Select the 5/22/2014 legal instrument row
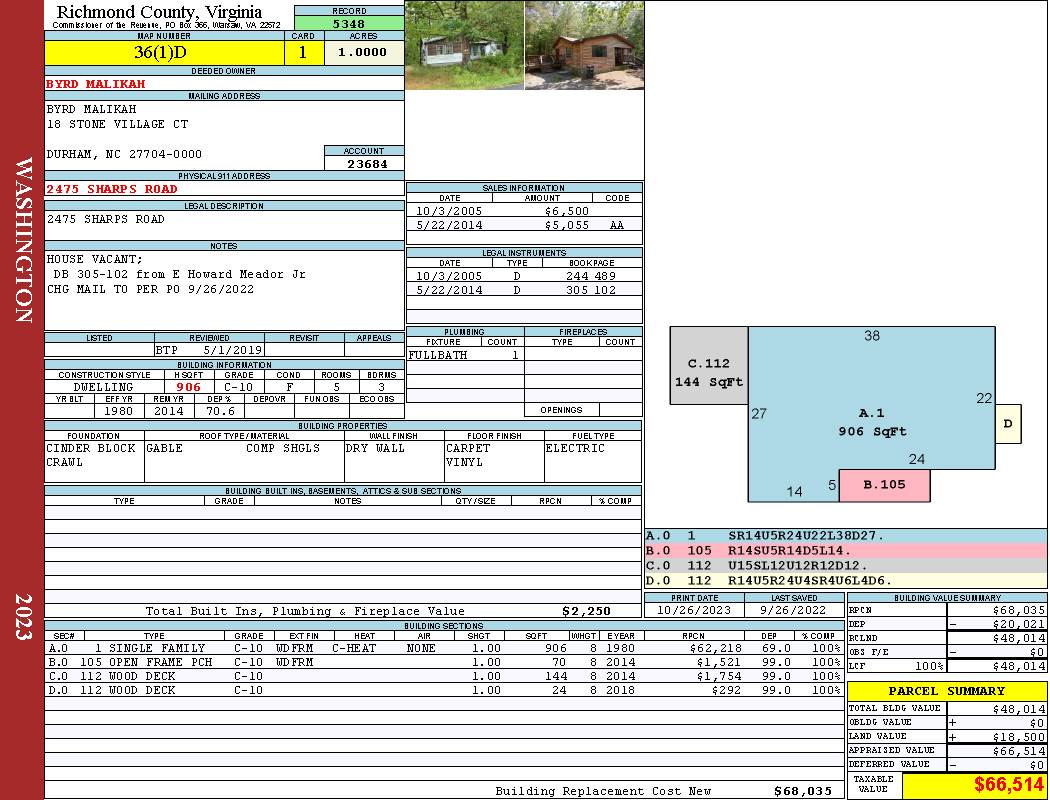Image resolution: width=1050 pixels, height=800 pixels. pos(524,290)
